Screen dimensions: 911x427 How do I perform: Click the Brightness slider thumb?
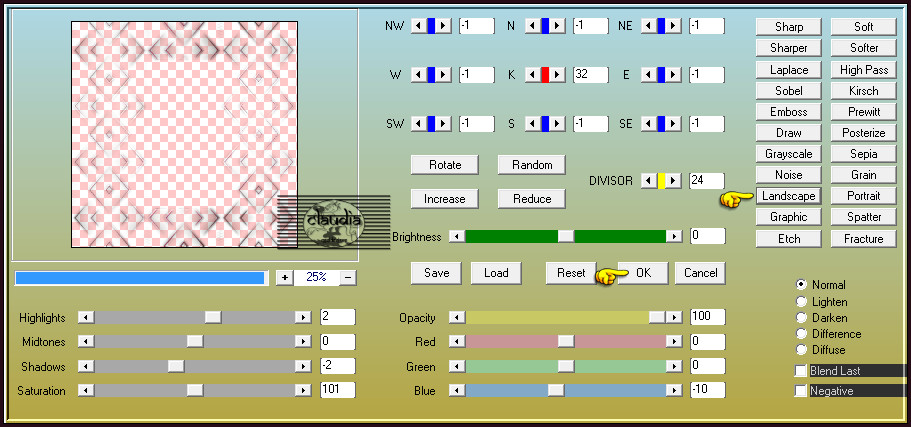(x=566, y=236)
